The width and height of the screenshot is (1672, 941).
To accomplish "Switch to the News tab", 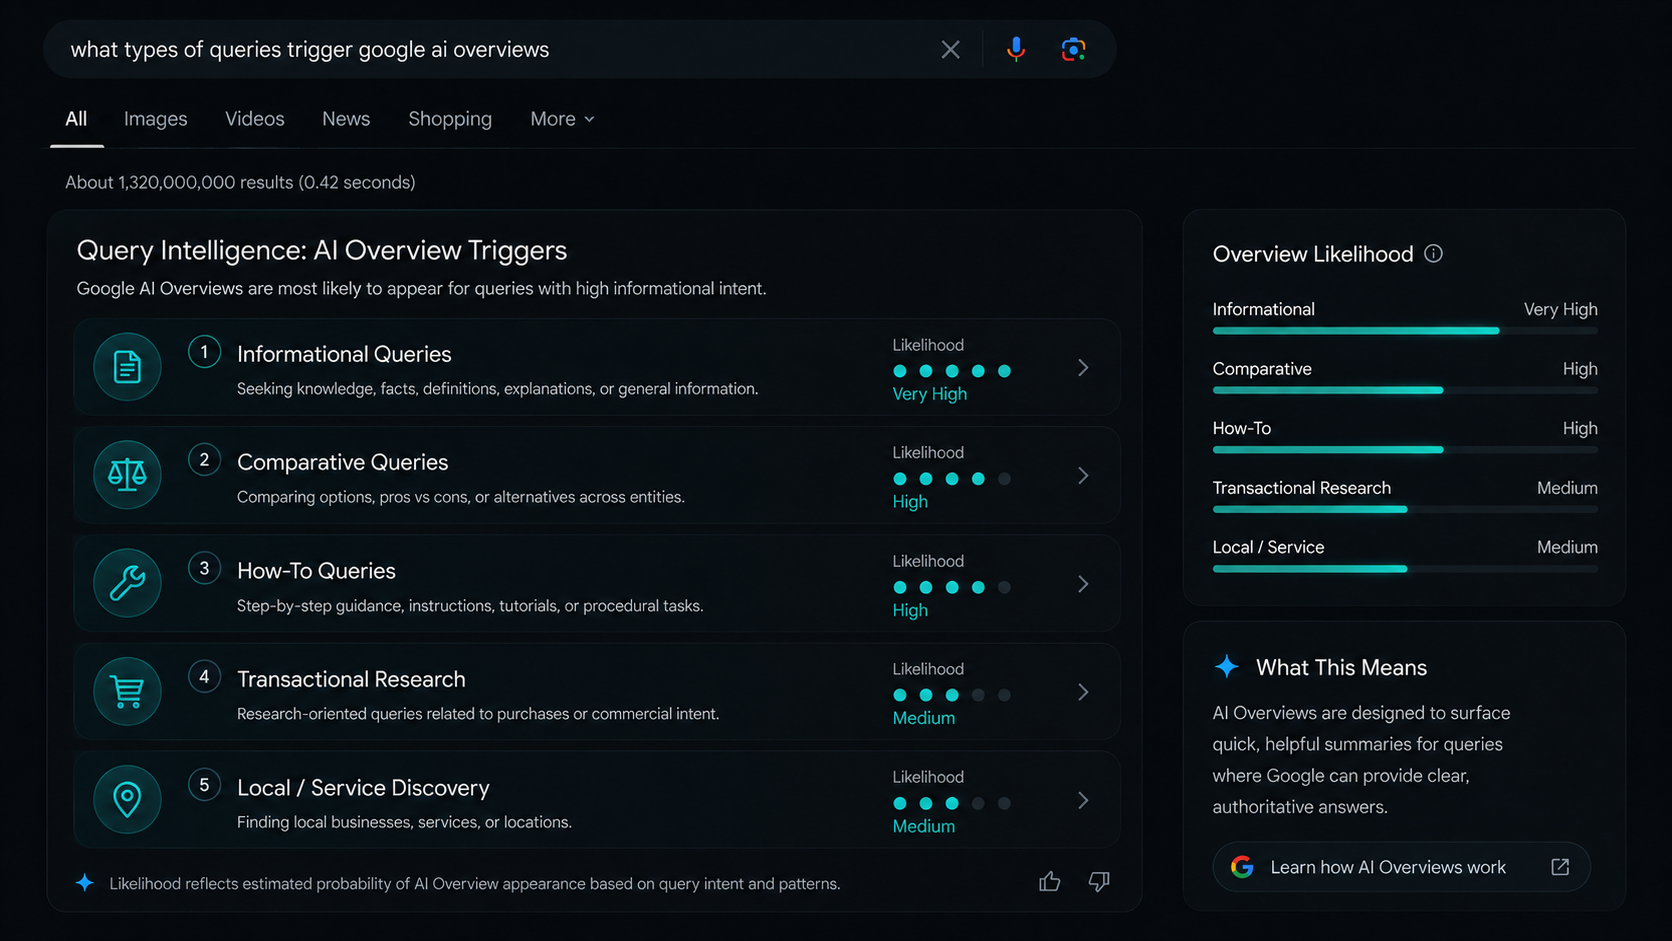I will pyautogui.click(x=346, y=119).
